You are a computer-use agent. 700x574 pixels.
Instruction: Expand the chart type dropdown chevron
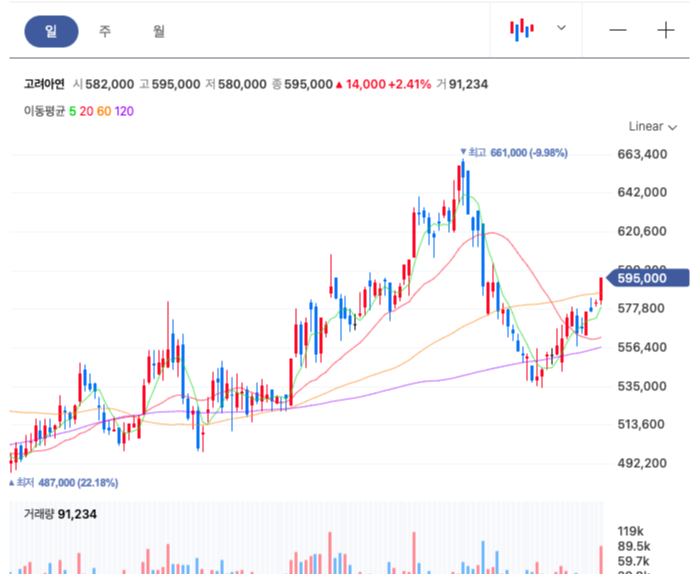click(561, 28)
